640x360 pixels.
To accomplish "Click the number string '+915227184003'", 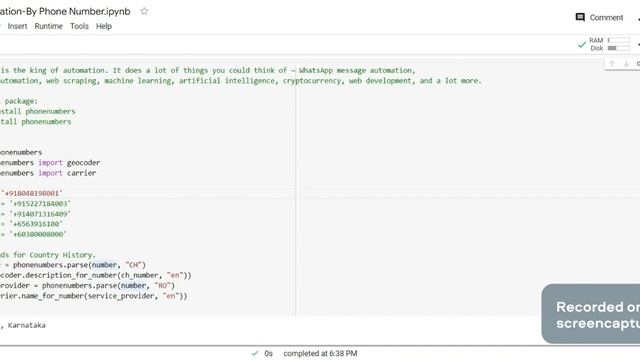I will coord(40,203).
